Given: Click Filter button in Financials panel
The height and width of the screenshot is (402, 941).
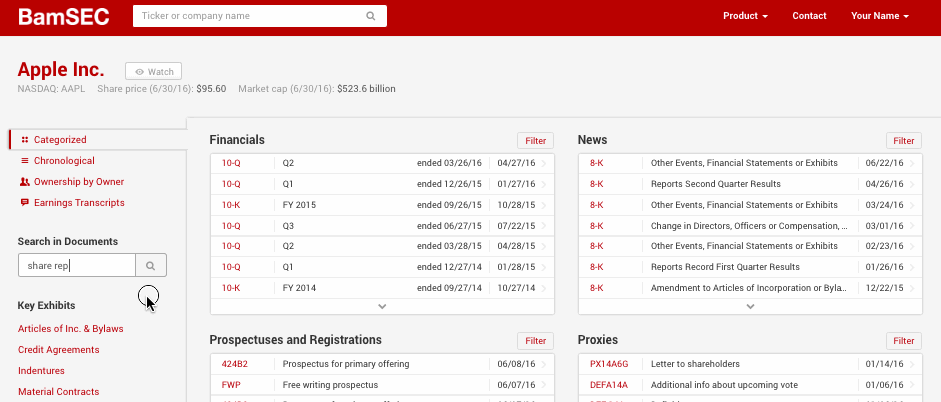Looking at the screenshot, I should (535, 141).
